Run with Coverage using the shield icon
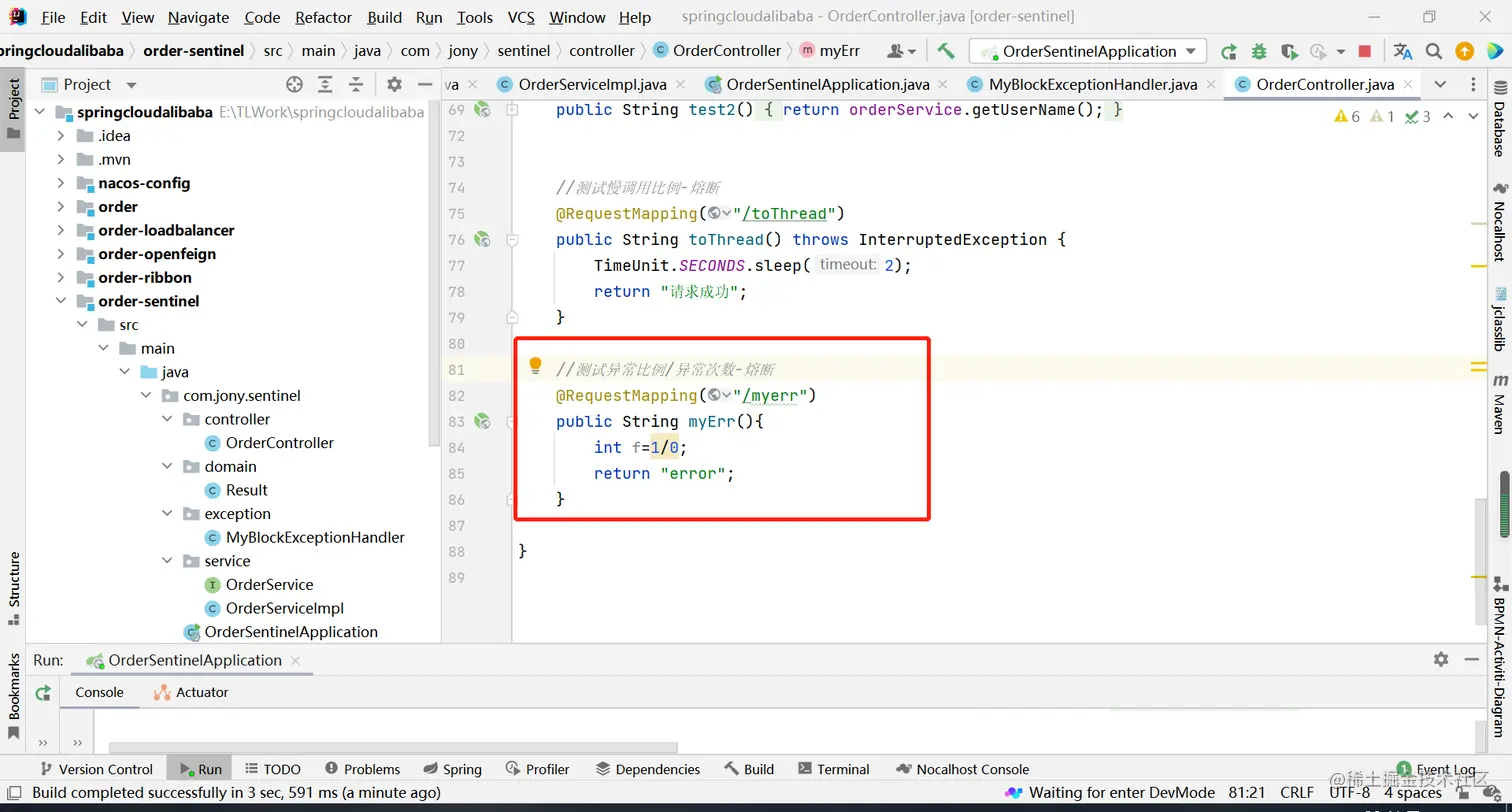Image resolution: width=1512 pixels, height=812 pixels. (x=1289, y=51)
